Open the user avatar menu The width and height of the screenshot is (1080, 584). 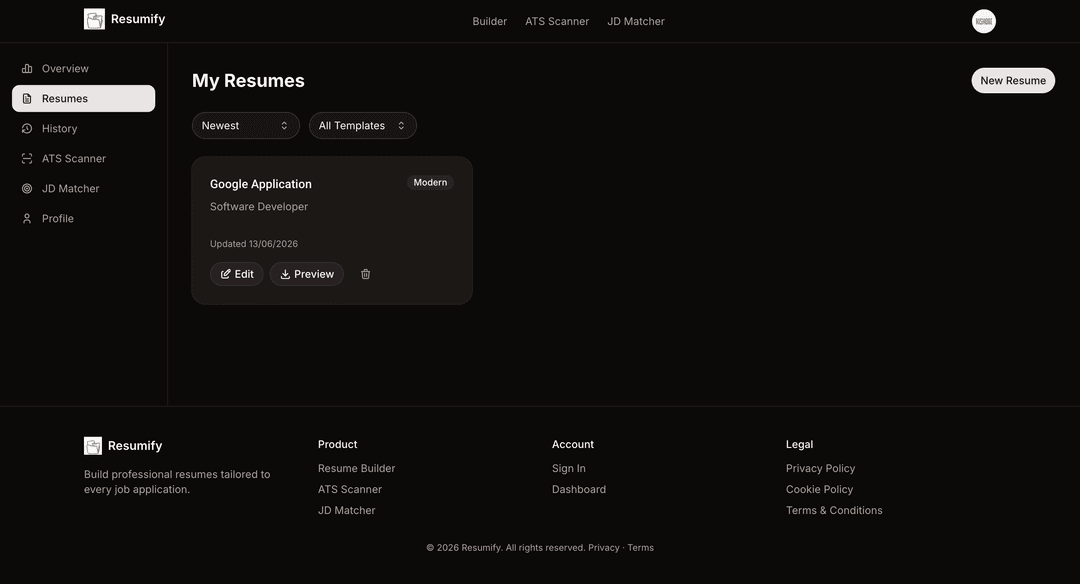pos(984,21)
